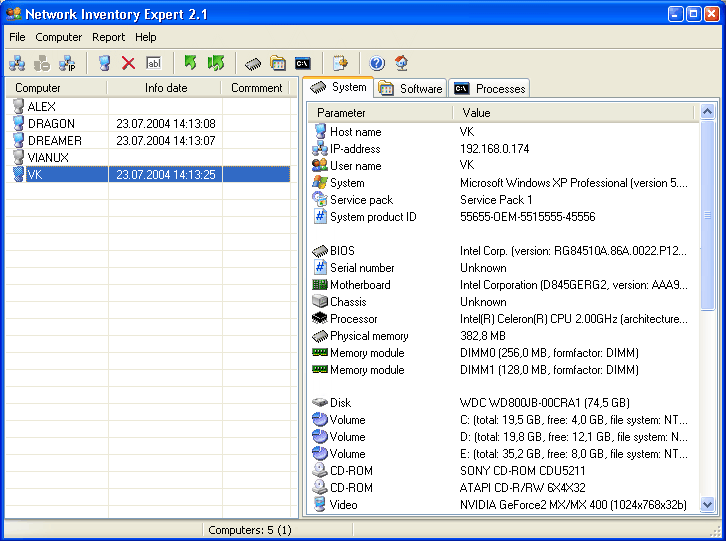Open the File menu
The width and height of the screenshot is (726, 541).
tap(18, 37)
